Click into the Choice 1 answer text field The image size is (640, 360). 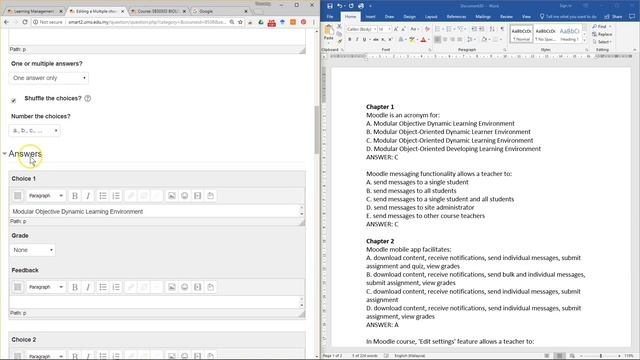pos(154,211)
